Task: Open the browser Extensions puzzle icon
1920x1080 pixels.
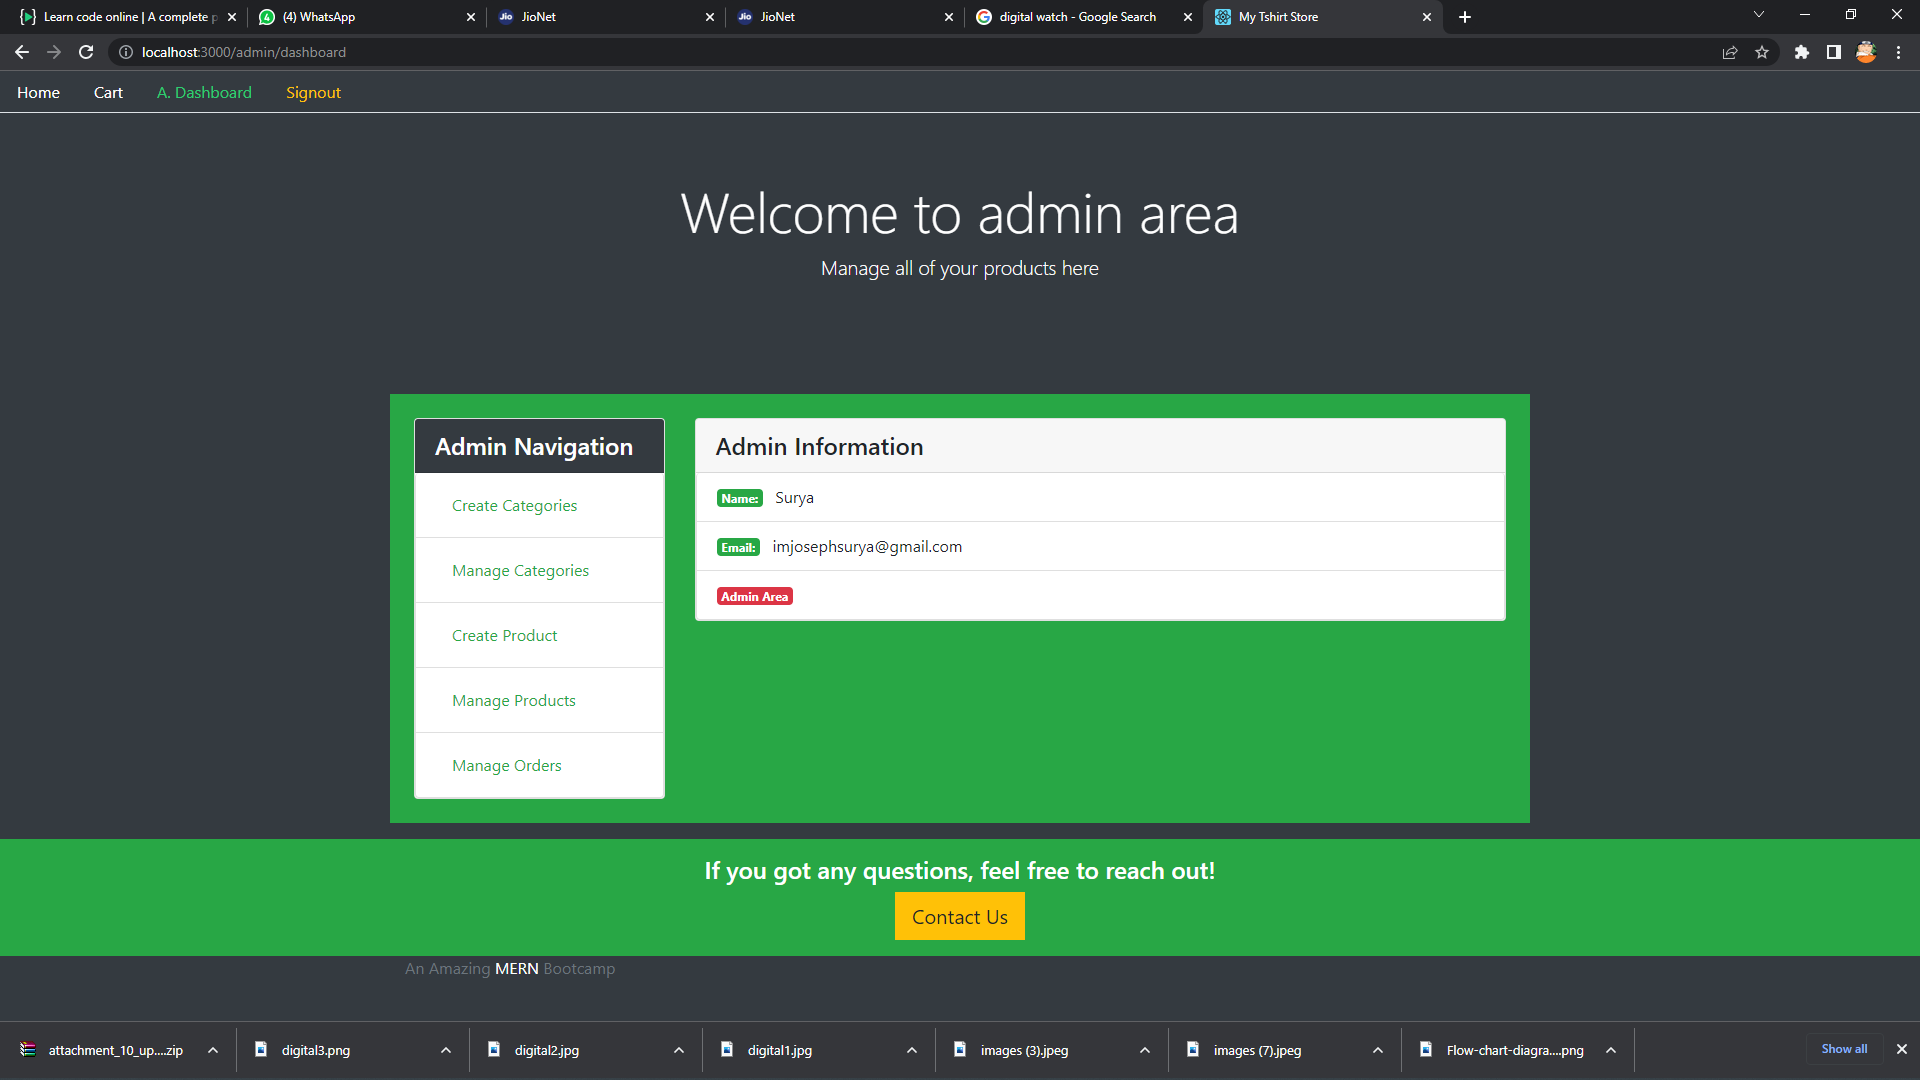Action: coord(1803,52)
